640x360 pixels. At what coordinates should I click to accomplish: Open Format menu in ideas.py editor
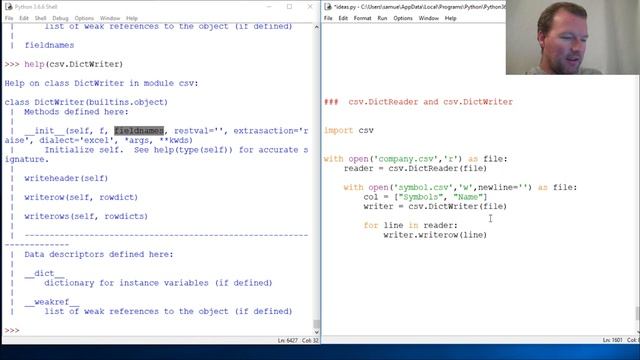click(x=362, y=18)
